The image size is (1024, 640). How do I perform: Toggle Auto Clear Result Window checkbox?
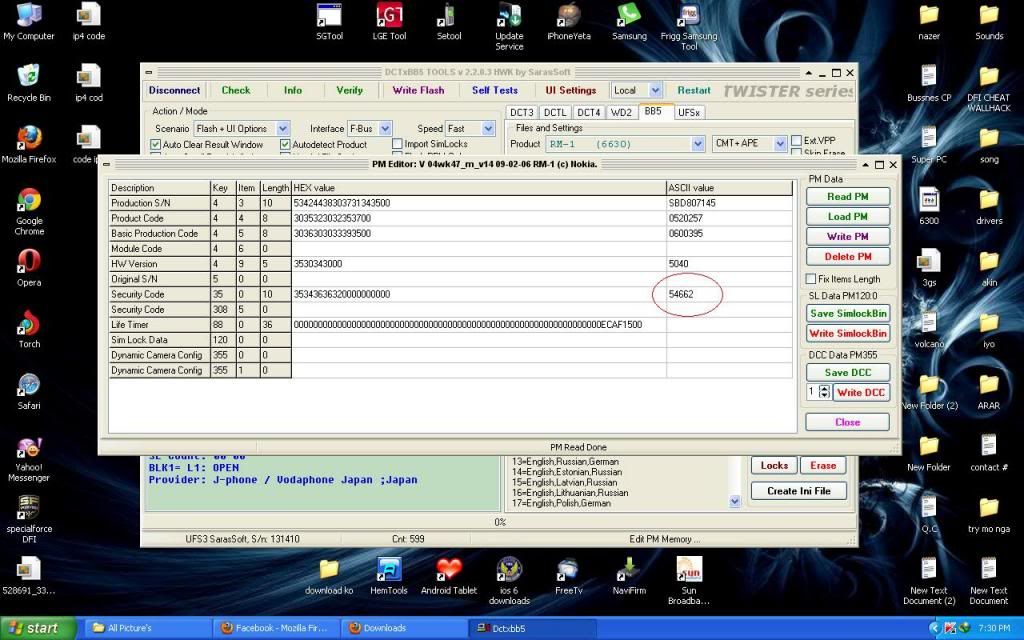[x=156, y=145]
